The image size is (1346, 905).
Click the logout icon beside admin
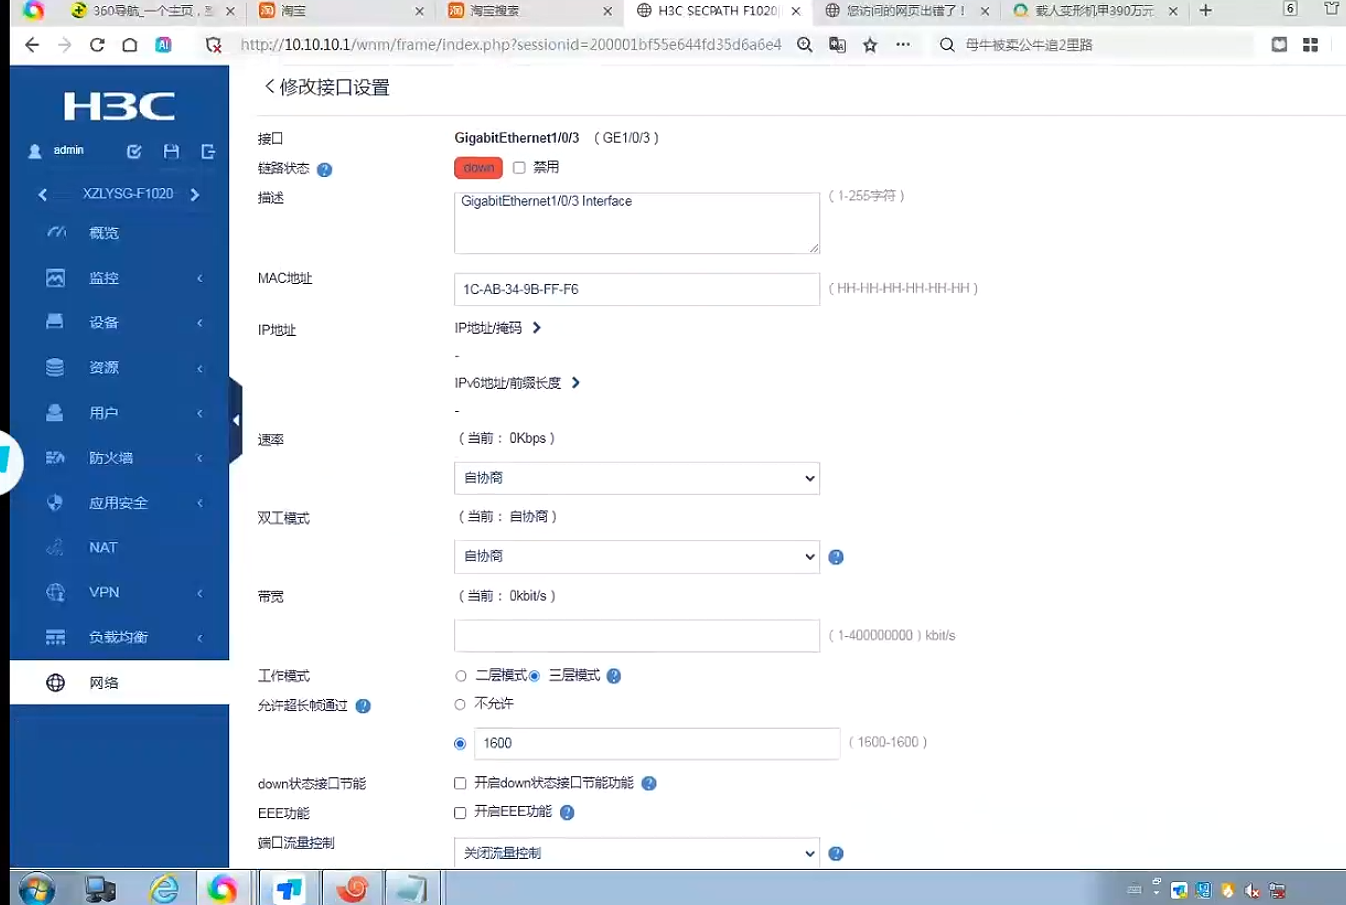pos(207,151)
